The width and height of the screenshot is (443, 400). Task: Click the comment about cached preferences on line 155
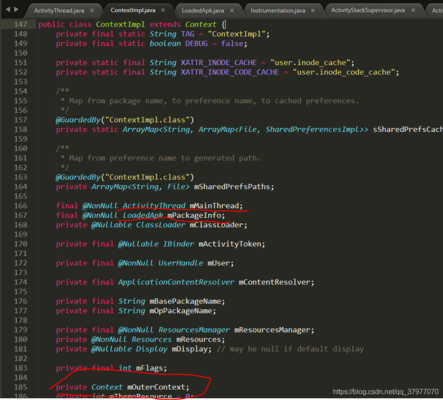[210, 101]
